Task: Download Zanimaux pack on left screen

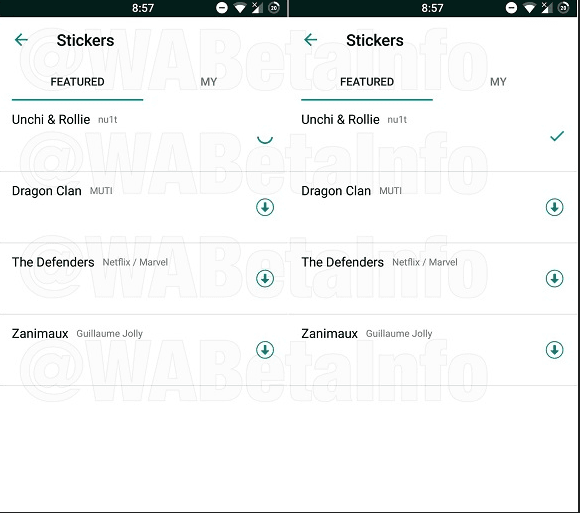Action: (265, 350)
